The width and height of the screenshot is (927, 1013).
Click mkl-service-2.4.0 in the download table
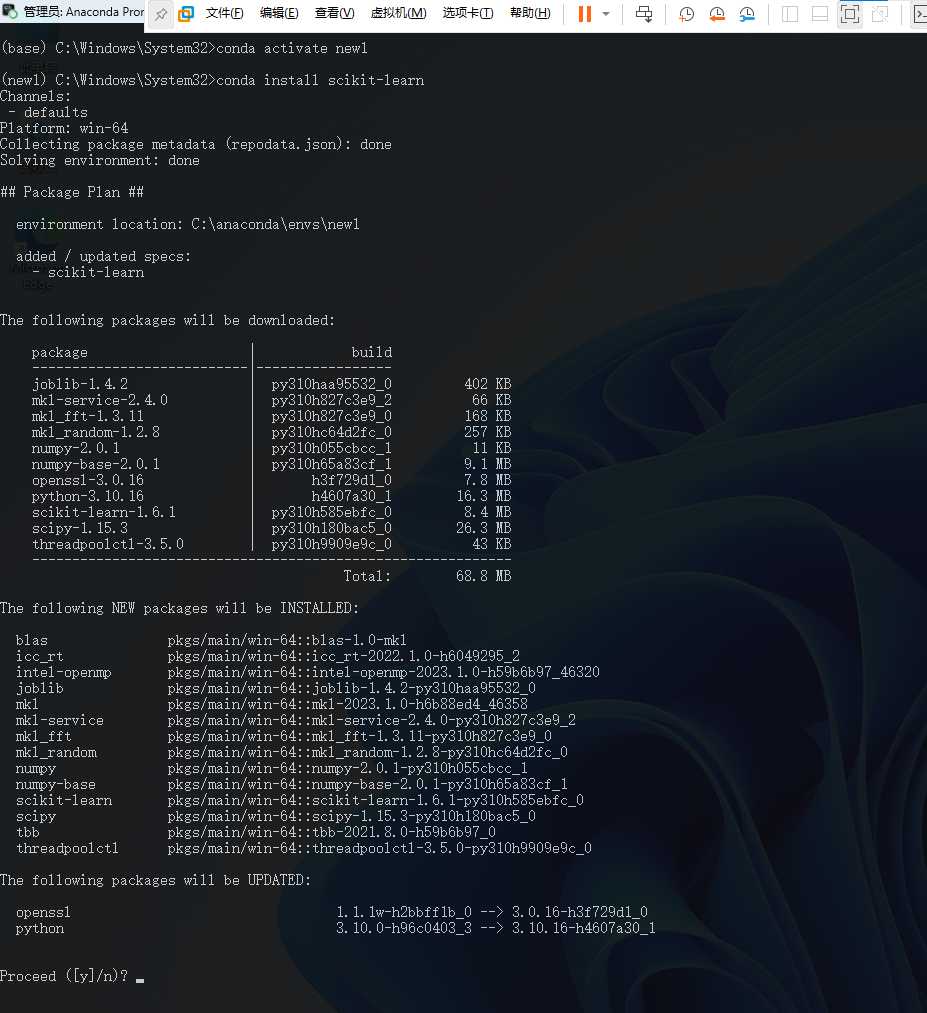(x=99, y=401)
